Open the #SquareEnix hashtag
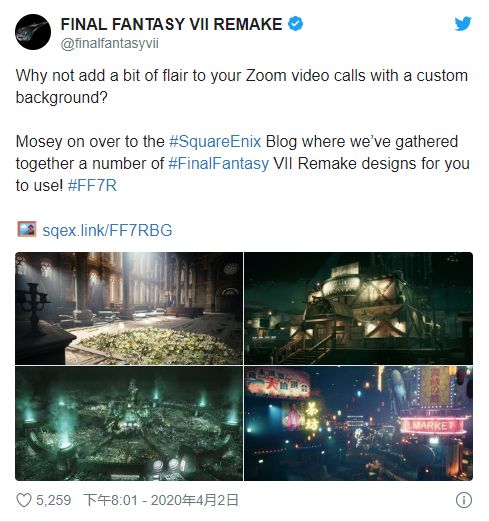The width and height of the screenshot is (489, 522). tap(215, 141)
